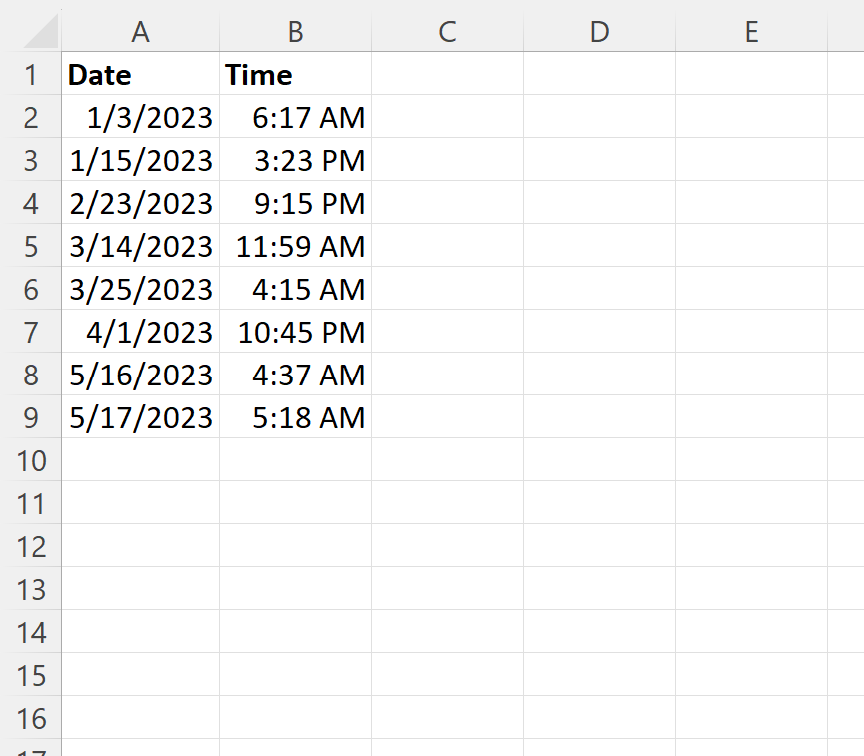This screenshot has height=756, width=864.
Task: Select the empty cell C2
Action: [447, 117]
